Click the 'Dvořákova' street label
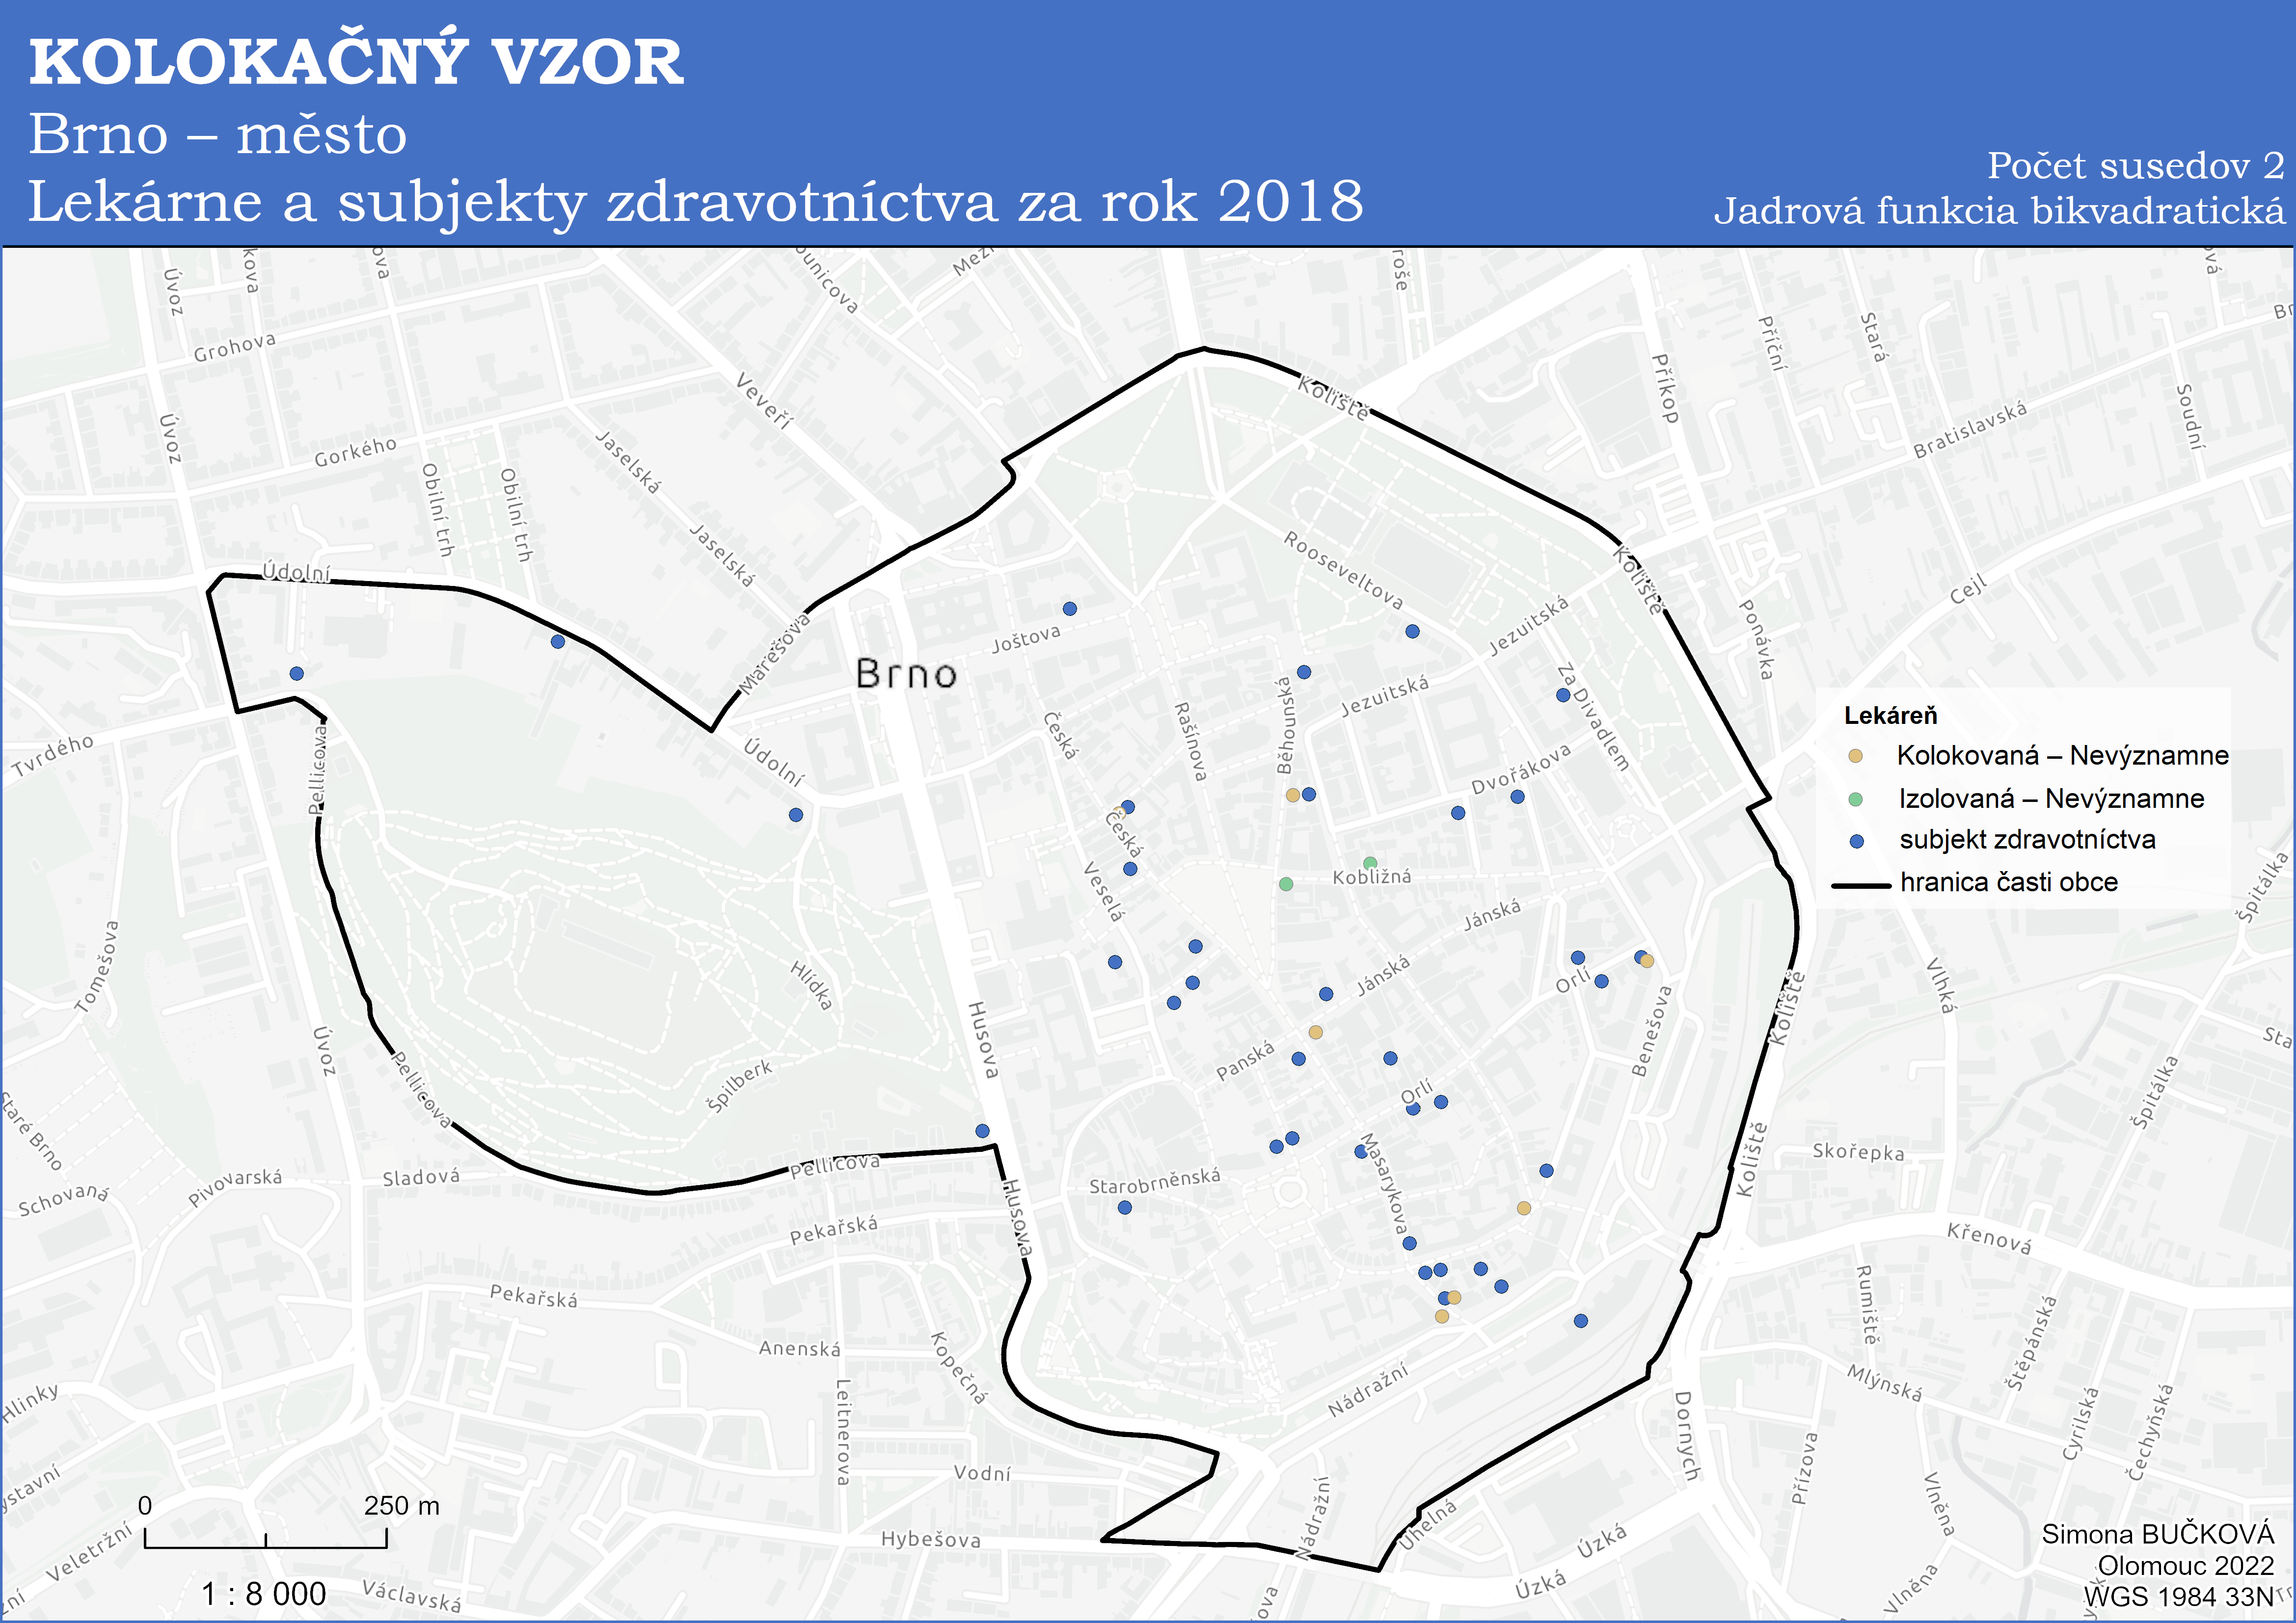The height and width of the screenshot is (1623, 2296). (x=1521, y=769)
